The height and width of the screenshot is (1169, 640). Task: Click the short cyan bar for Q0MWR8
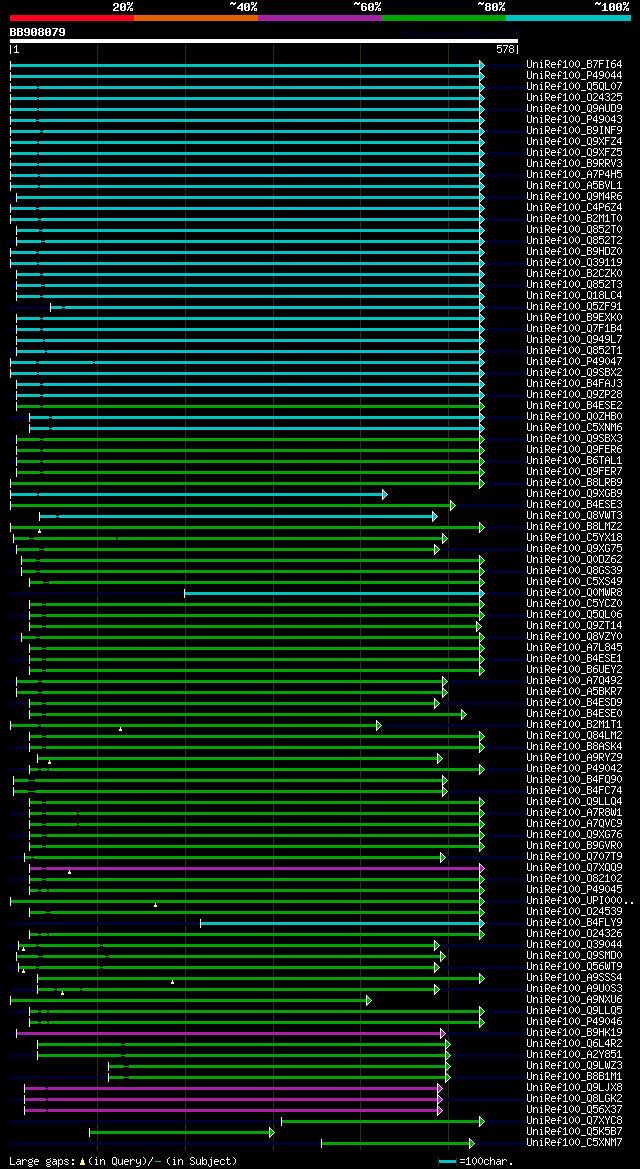(x=334, y=593)
